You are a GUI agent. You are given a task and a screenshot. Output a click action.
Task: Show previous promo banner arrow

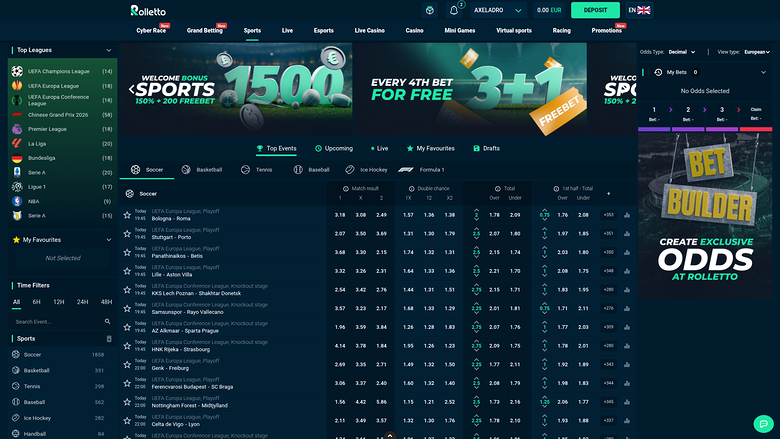coord(131,89)
